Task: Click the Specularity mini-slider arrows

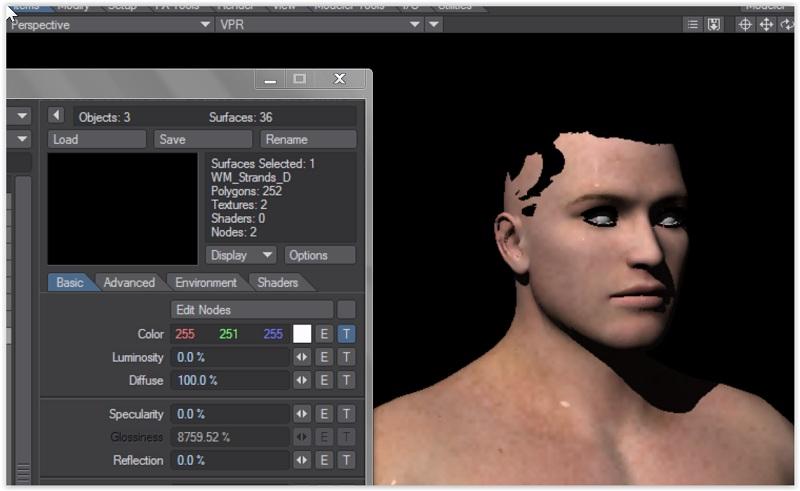Action: [x=302, y=414]
